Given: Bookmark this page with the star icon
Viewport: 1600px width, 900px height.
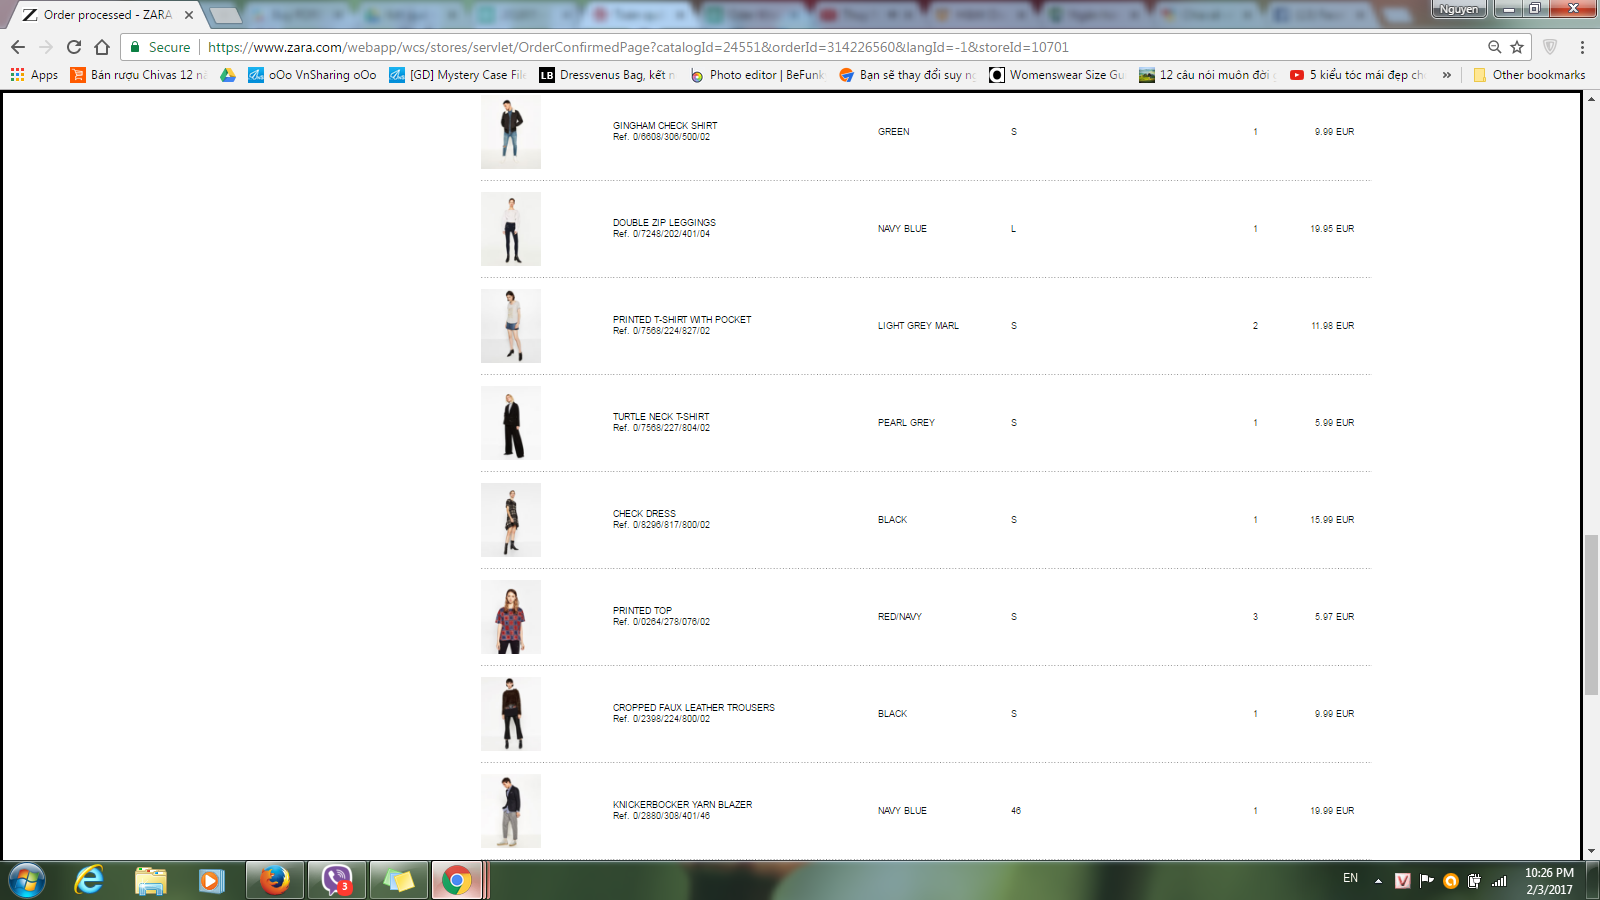Looking at the screenshot, I should click(1517, 47).
